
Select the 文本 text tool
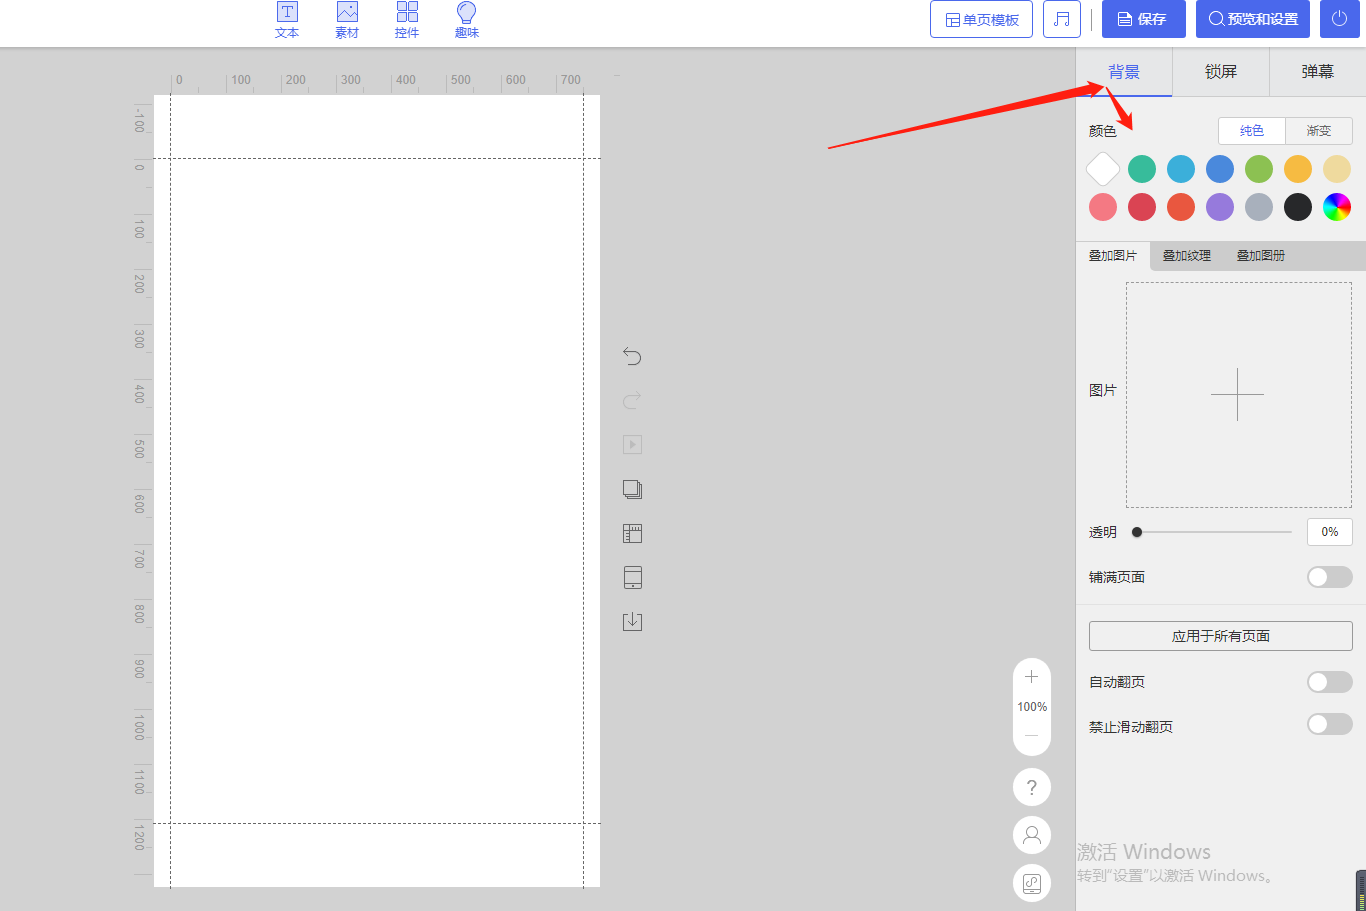pyautogui.click(x=287, y=20)
